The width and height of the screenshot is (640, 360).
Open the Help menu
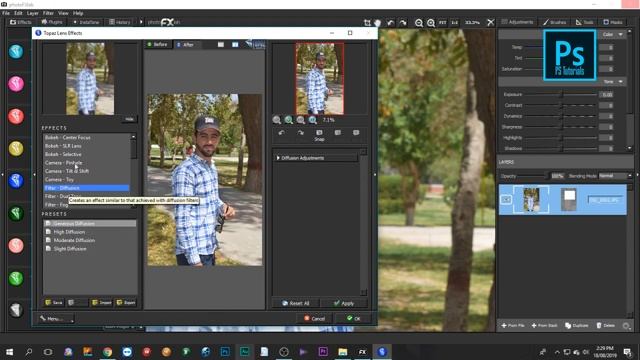[x=78, y=13]
